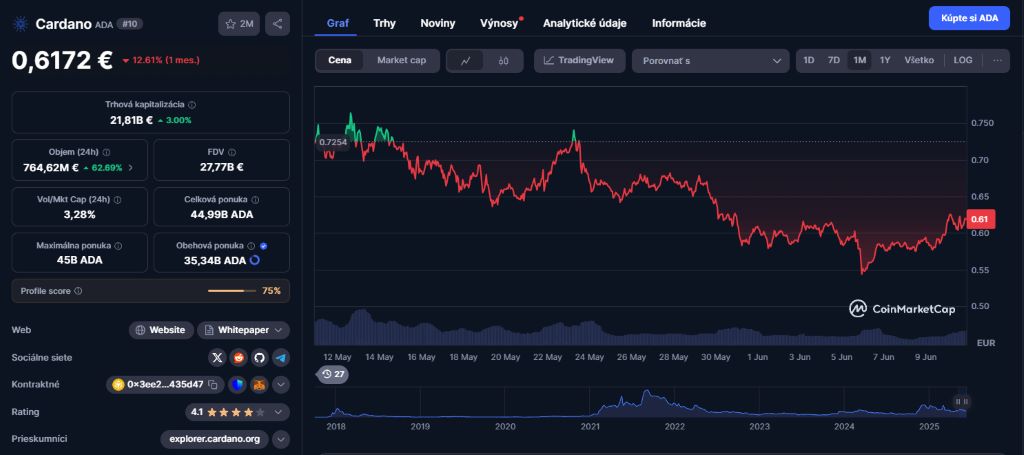Viewport: 1024px width, 455px height.
Task: Switch chart to candlestick view
Action: coord(504,61)
